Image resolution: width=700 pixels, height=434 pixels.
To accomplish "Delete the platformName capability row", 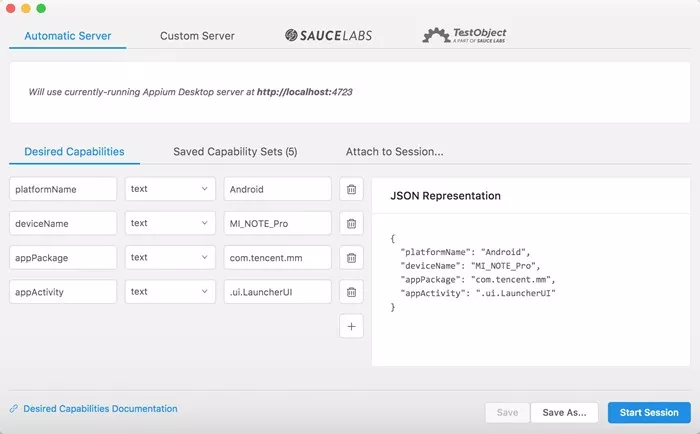I will tap(351, 189).
